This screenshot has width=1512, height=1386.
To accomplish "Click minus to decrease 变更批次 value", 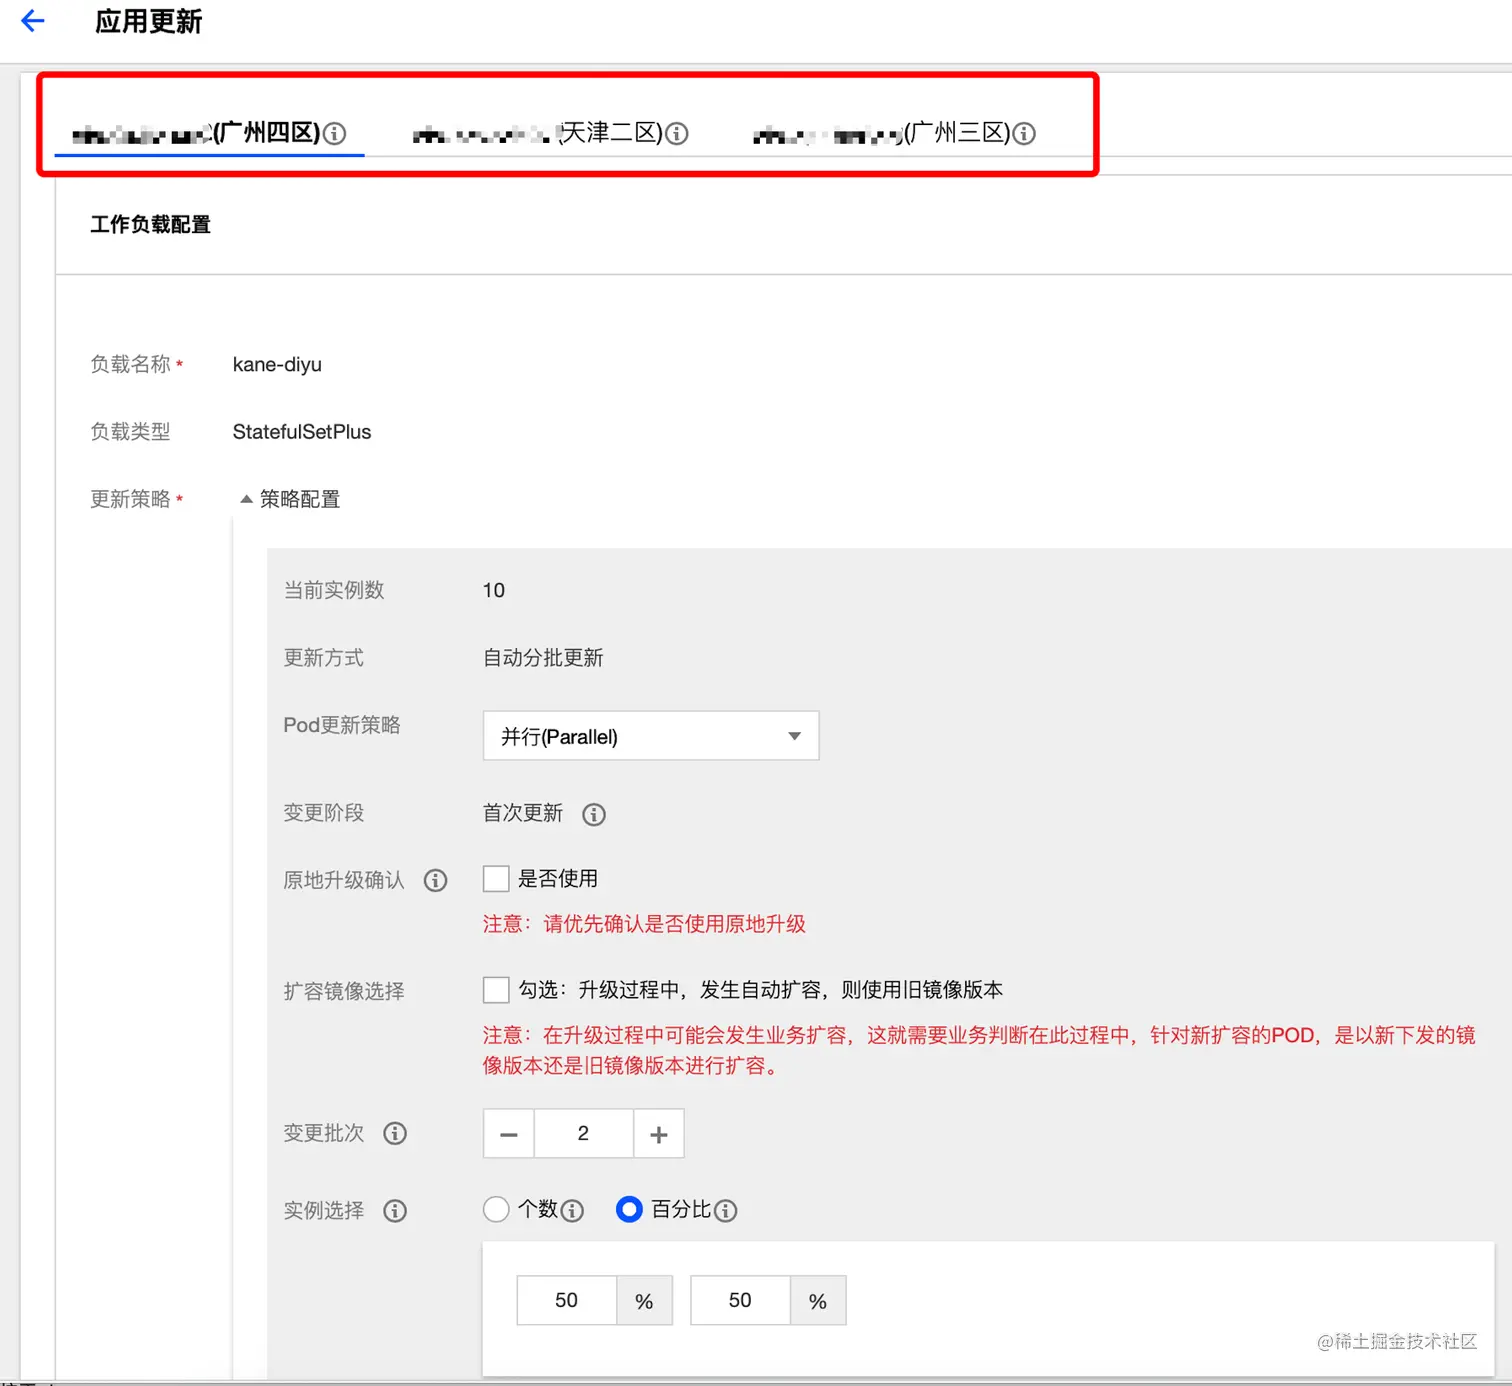I will pos(508,1133).
